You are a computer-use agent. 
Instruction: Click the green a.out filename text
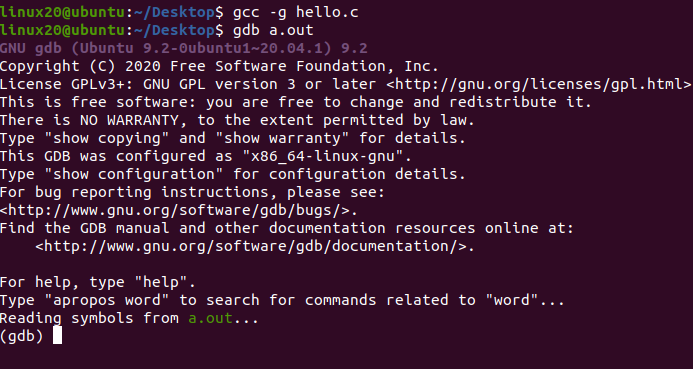pyautogui.click(x=210, y=318)
